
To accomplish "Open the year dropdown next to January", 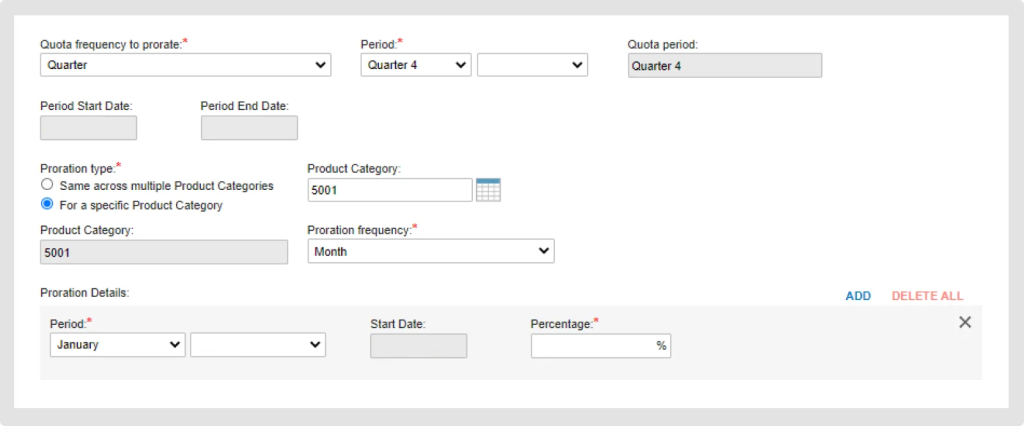I will click(257, 345).
